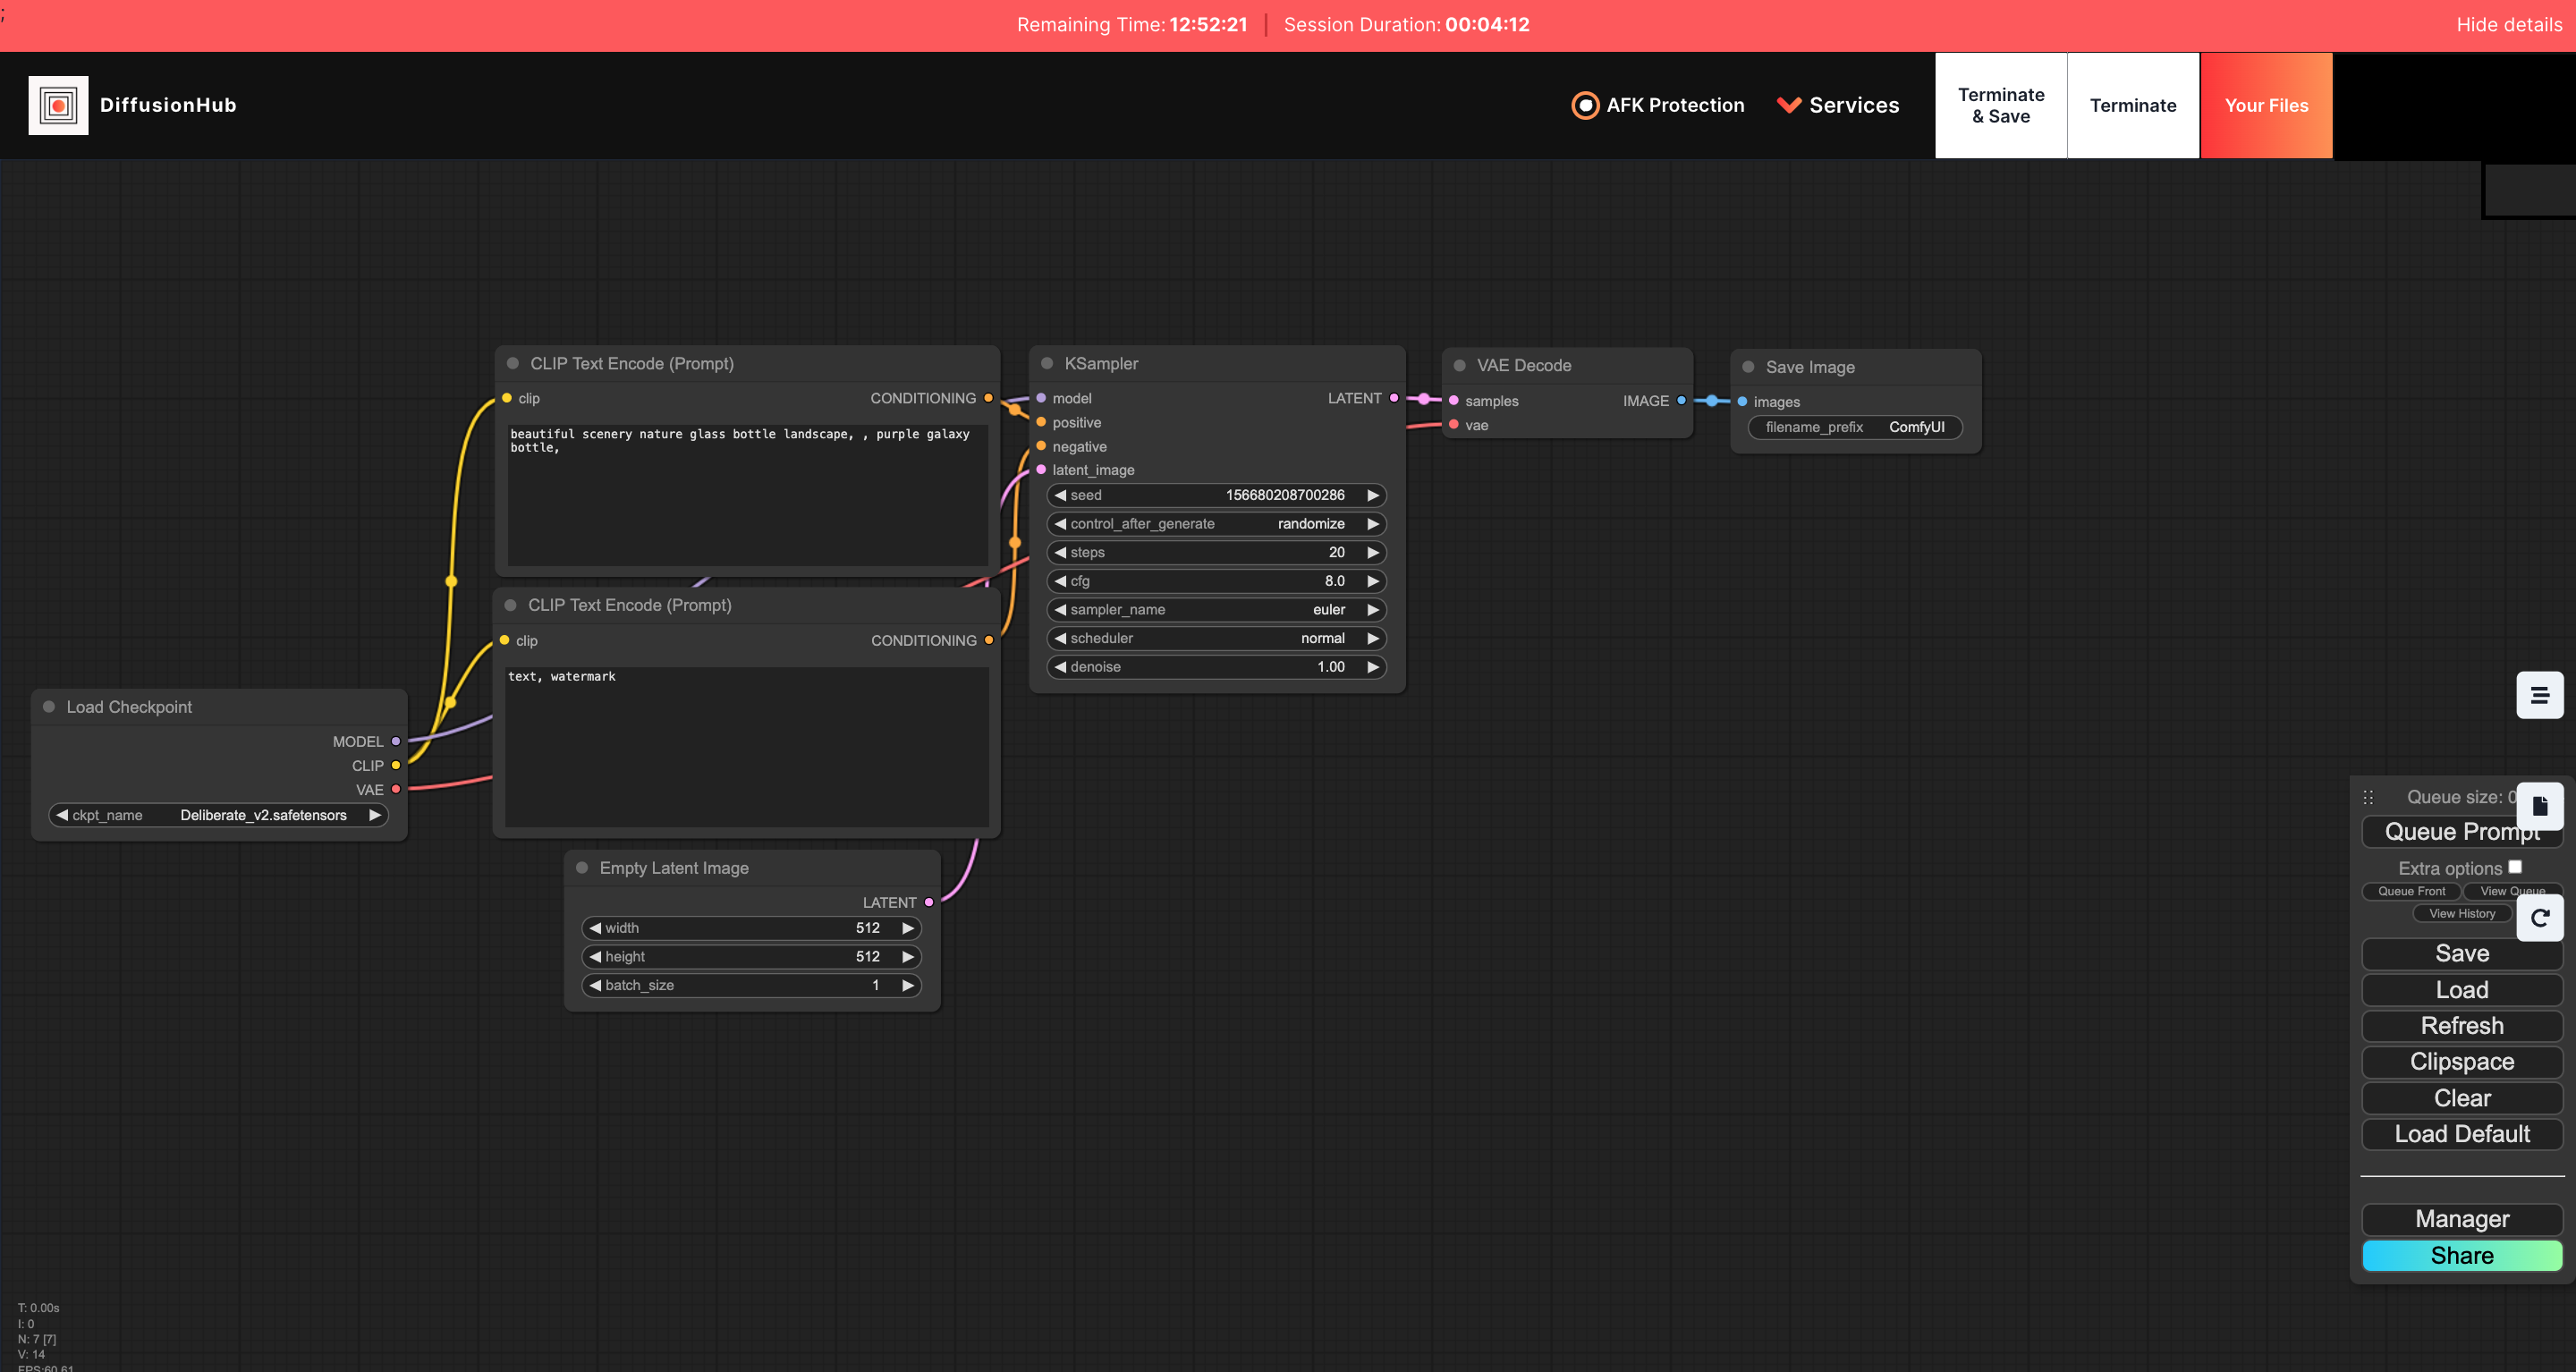Click Hide details link
The image size is (2576, 1372).
click(x=2508, y=25)
